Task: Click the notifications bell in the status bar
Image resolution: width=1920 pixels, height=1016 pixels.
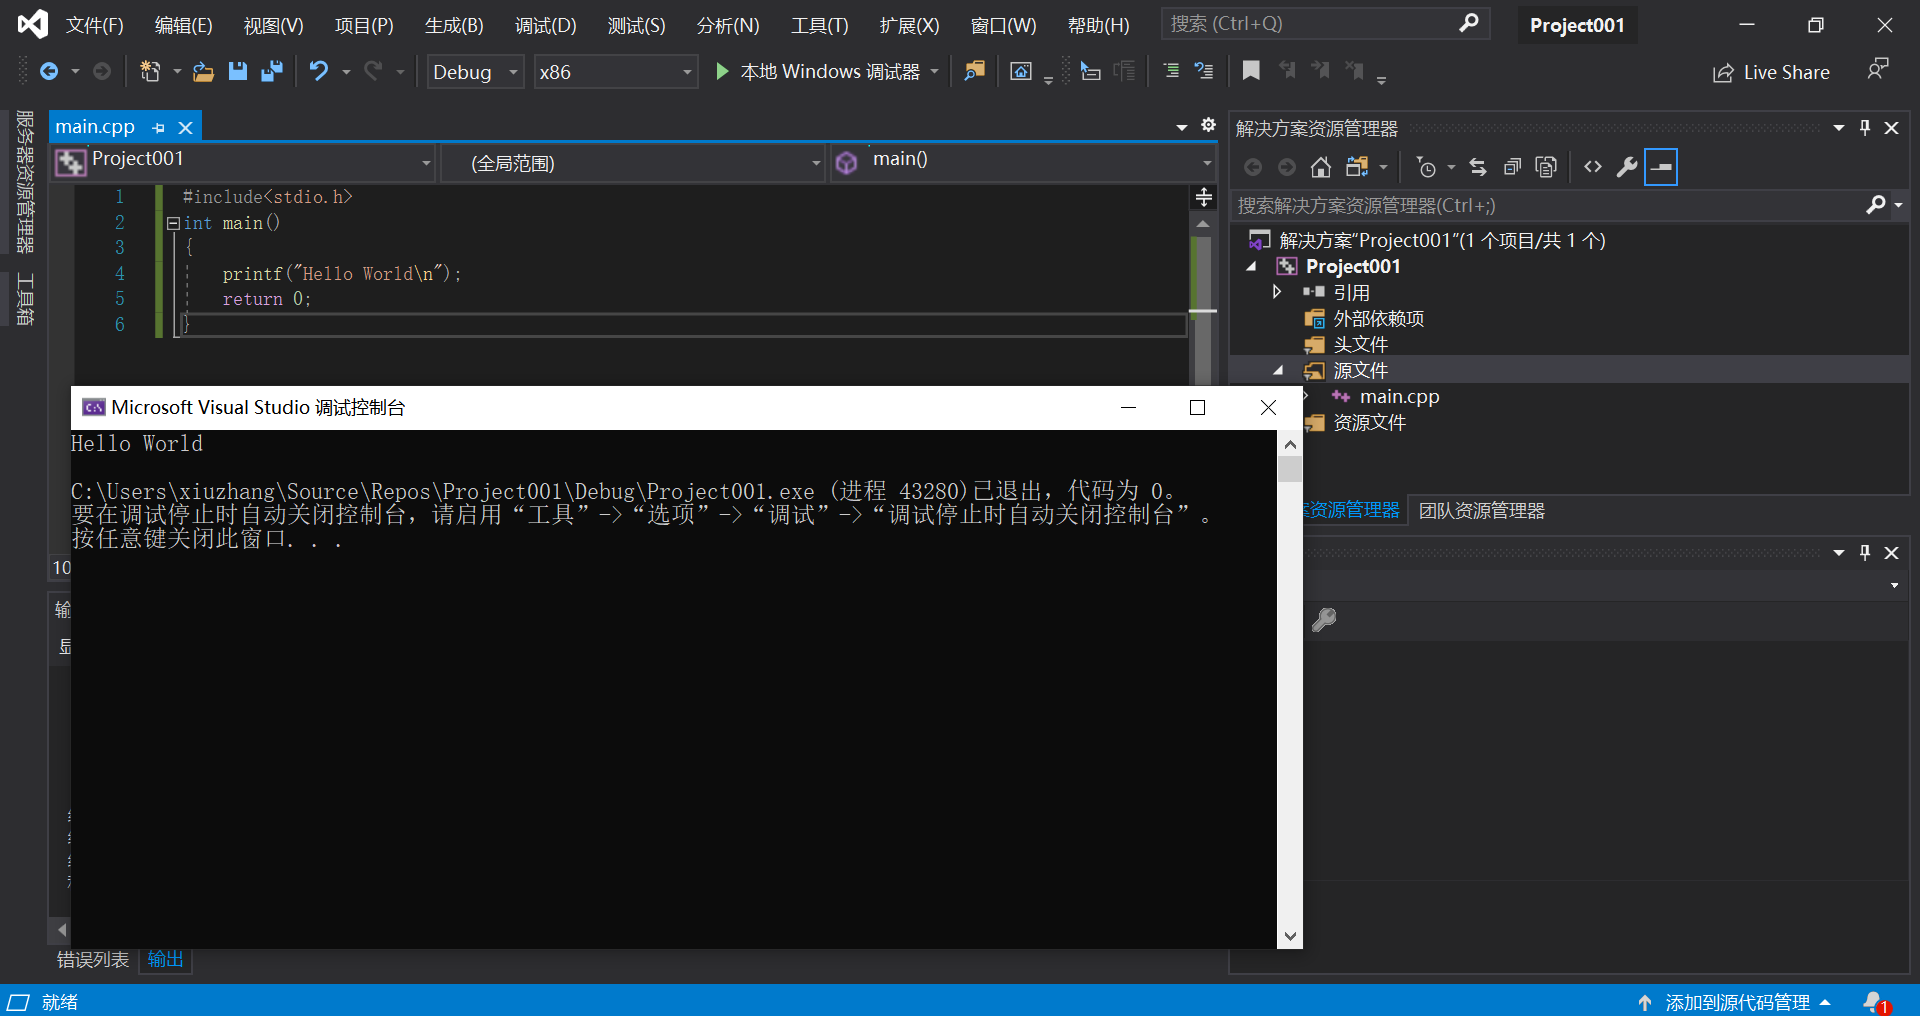Action: pos(1874,1001)
